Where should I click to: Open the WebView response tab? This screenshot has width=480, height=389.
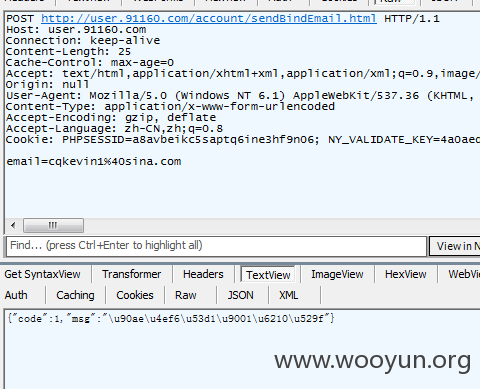click(x=464, y=274)
